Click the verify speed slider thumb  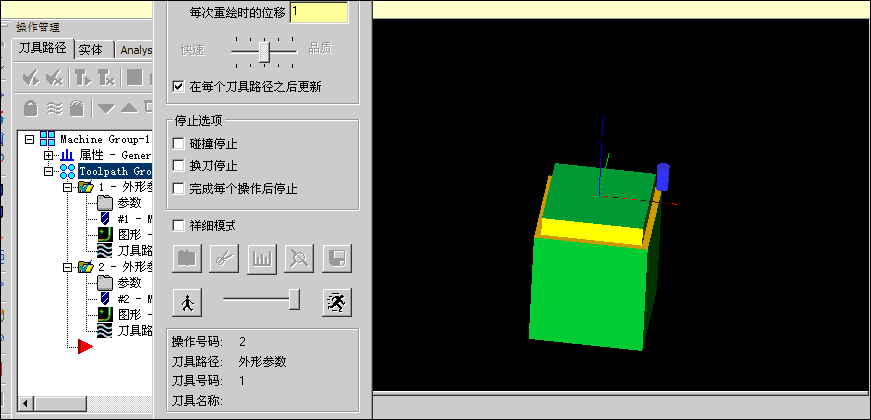click(x=295, y=300)
